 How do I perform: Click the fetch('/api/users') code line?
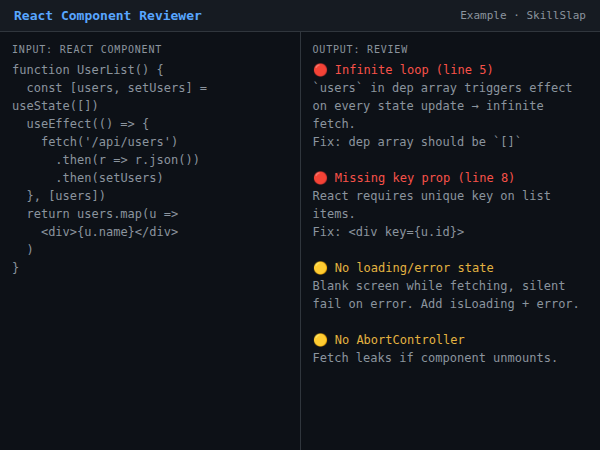(109, 142)
